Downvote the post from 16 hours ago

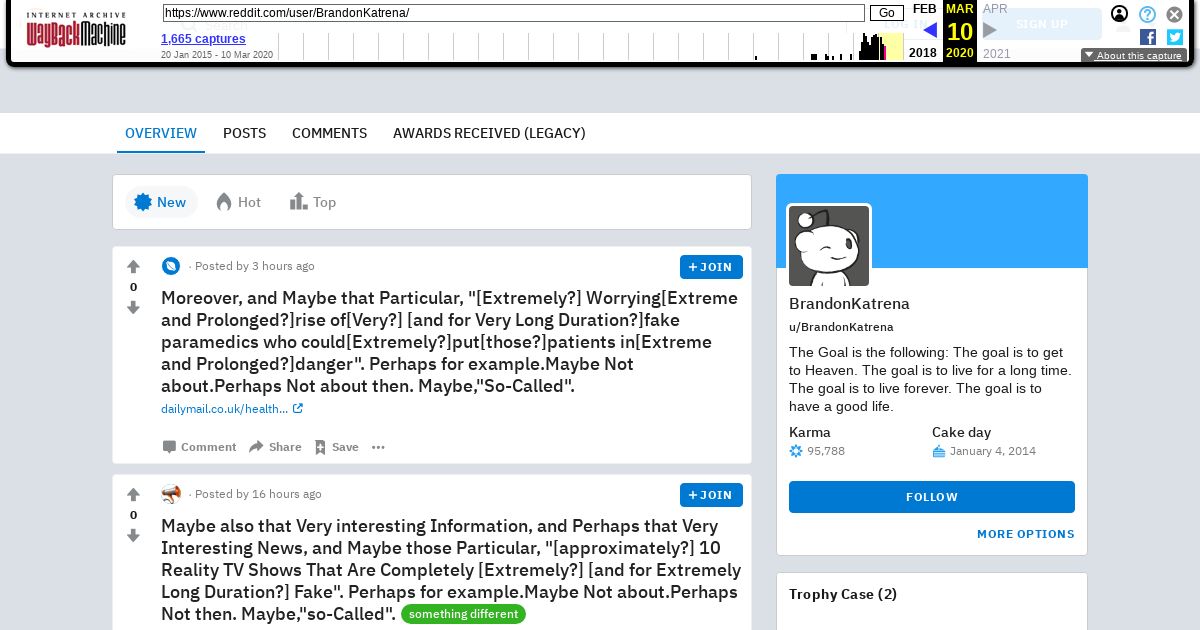(x=133, y=536)
